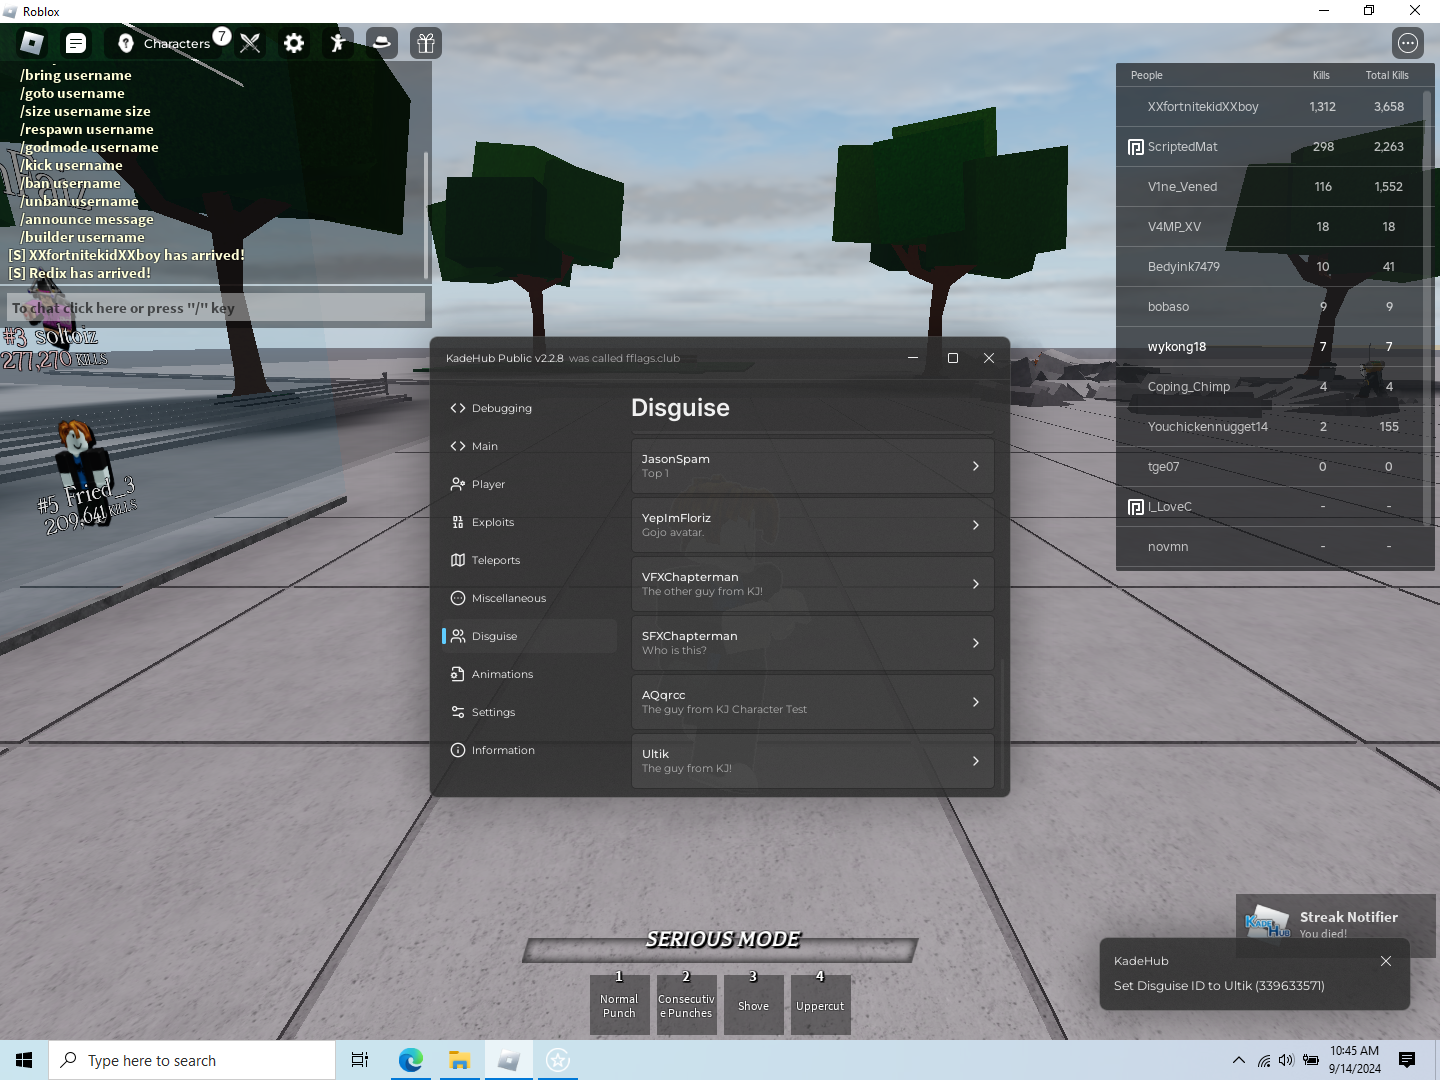Dismiss the KadeHub disguise notification
The image size is (1440, 1080).
pos(1386,961)
